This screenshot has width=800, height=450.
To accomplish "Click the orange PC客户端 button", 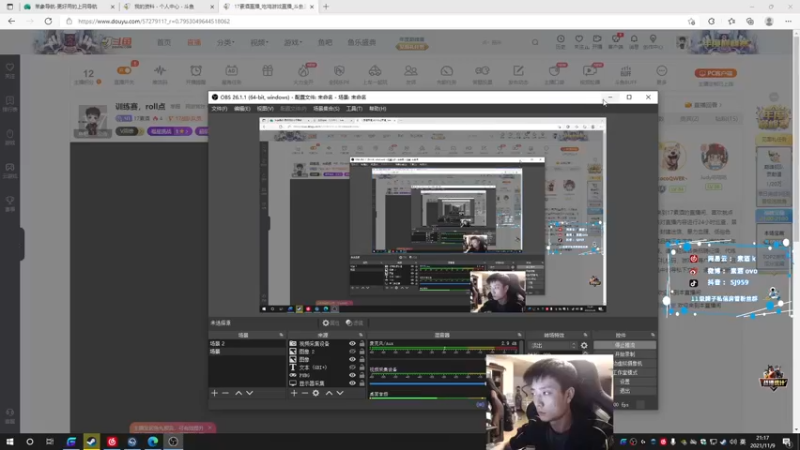I will (x=715, y=73).
